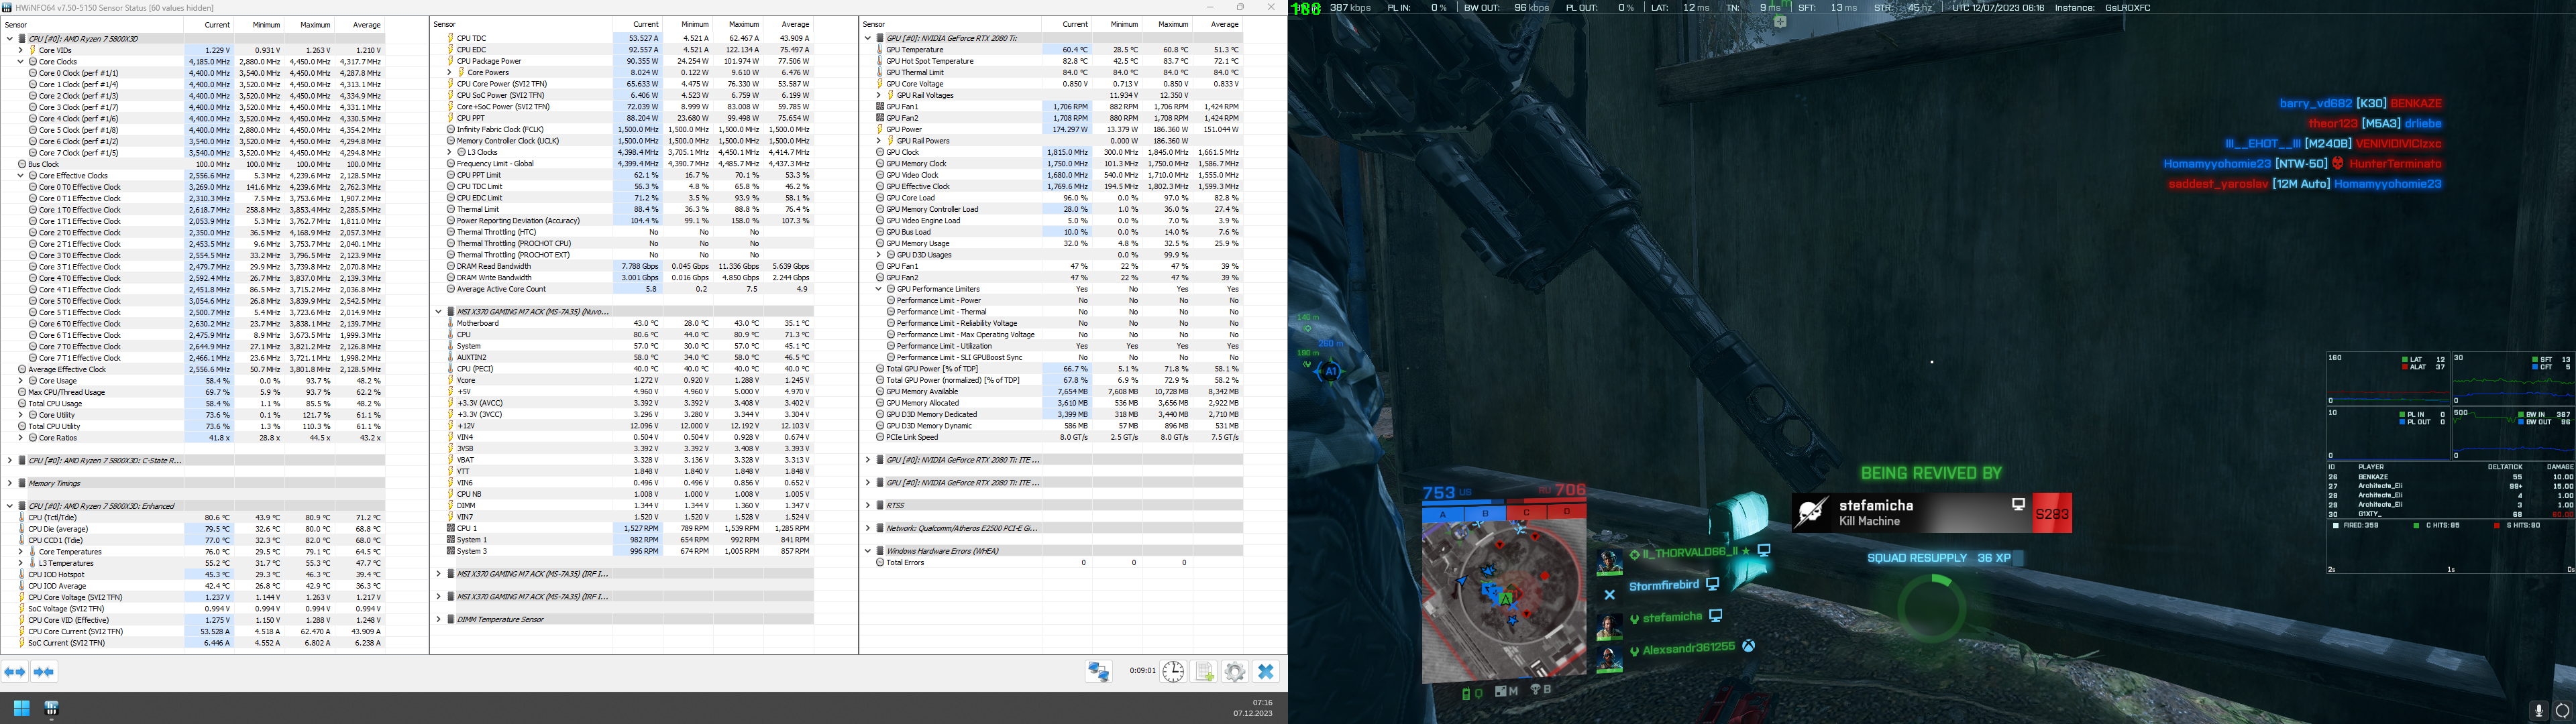Expand the DIMM Temperature Sensor group
2576x724 pixels.
point(438,619)
